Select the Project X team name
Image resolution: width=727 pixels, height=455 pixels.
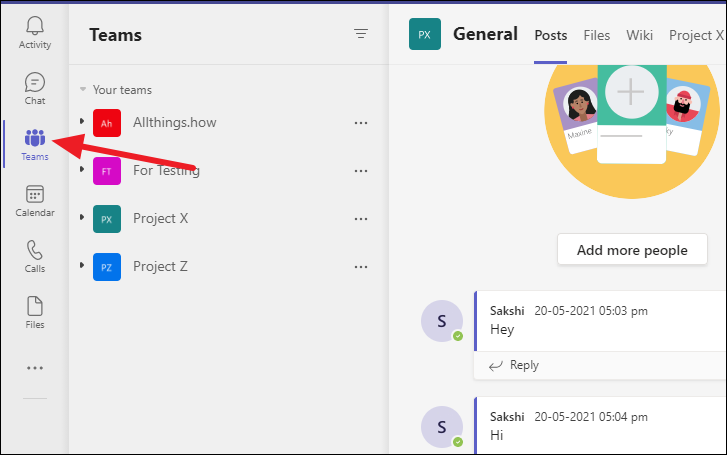point(160,218)
